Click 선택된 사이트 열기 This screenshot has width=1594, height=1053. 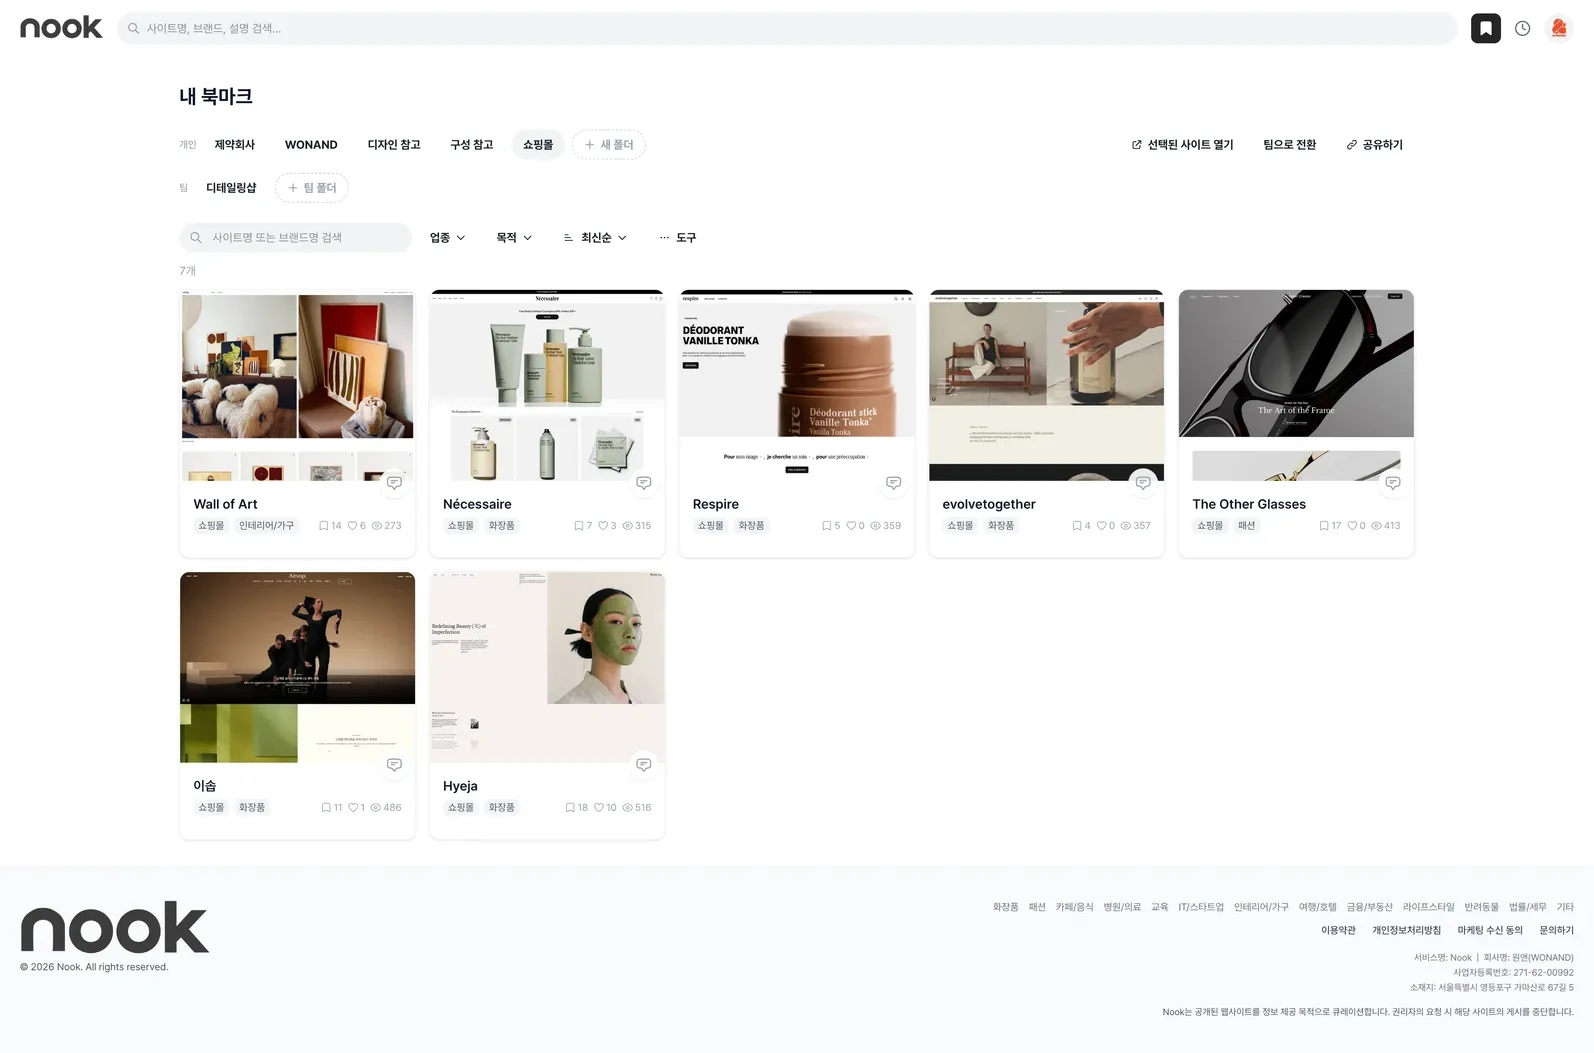pyautogui.click(x=1182, y=145)
